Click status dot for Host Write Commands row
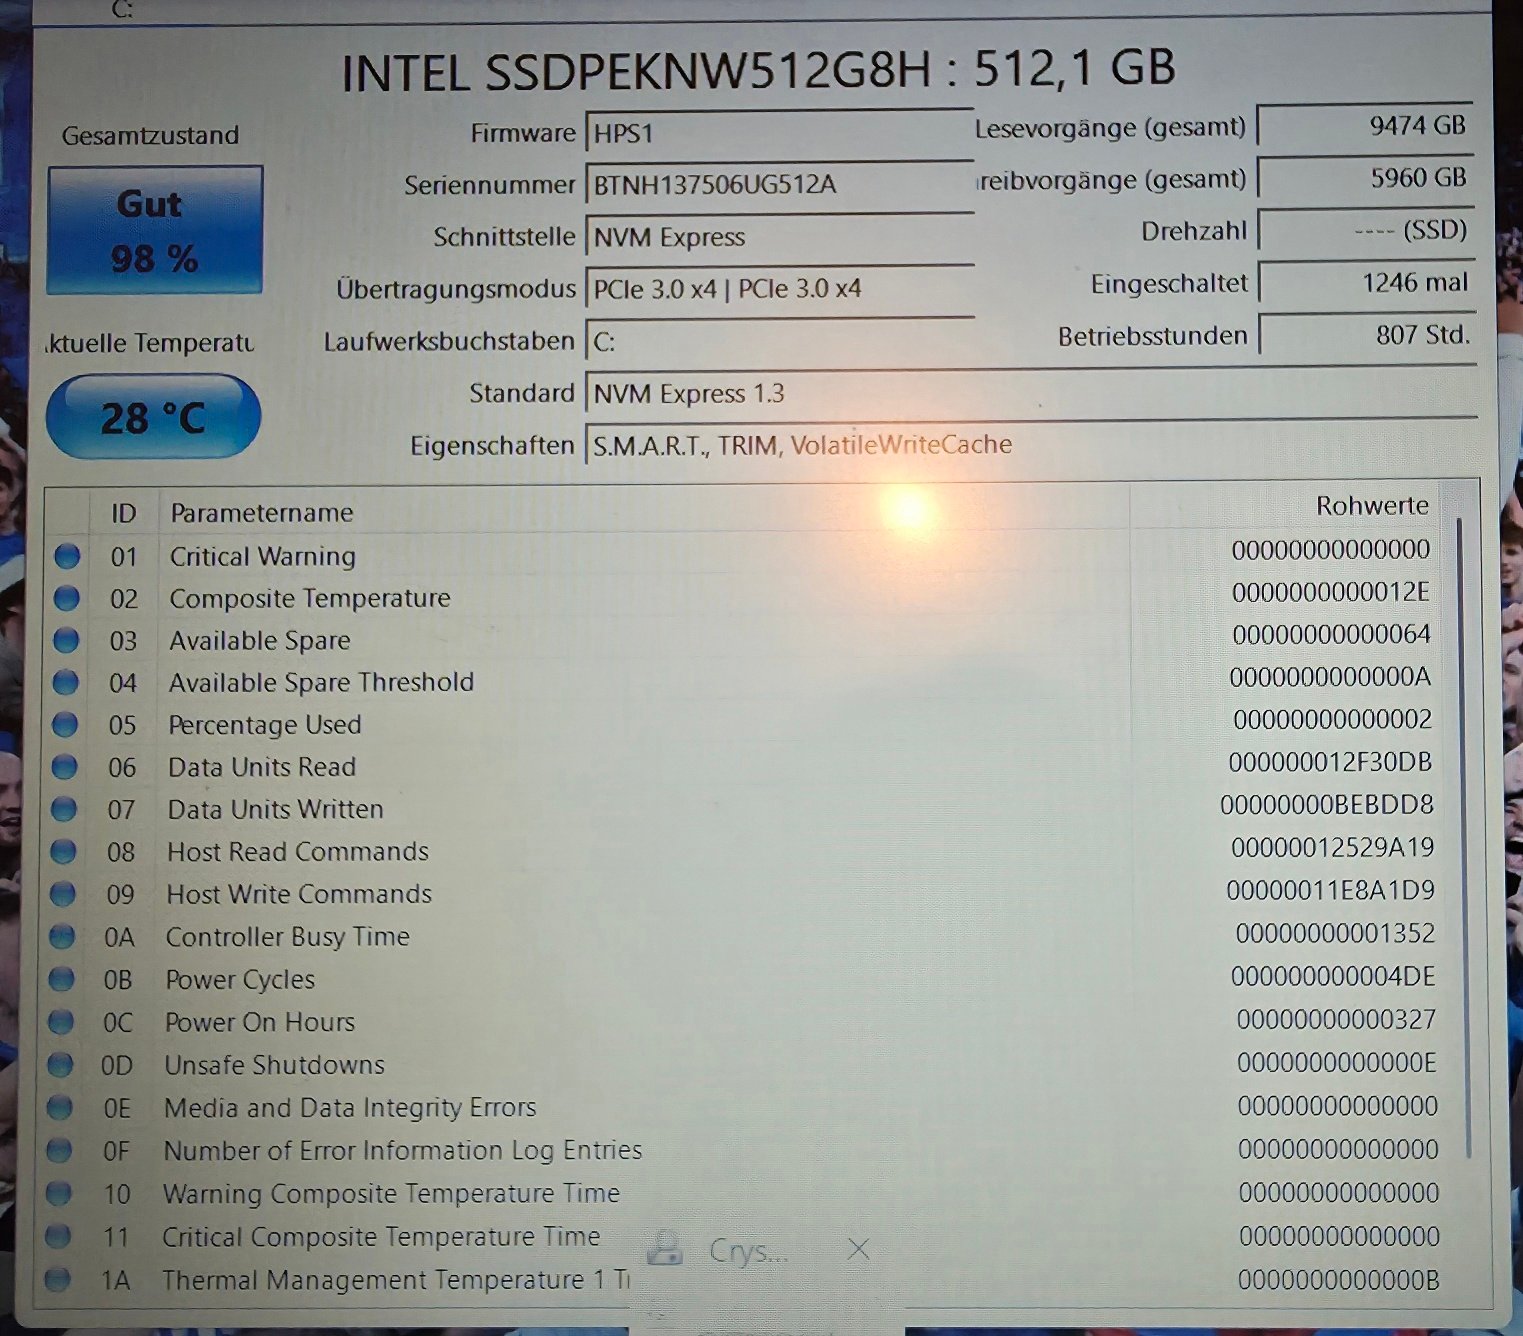 click(x=63, y=893)
